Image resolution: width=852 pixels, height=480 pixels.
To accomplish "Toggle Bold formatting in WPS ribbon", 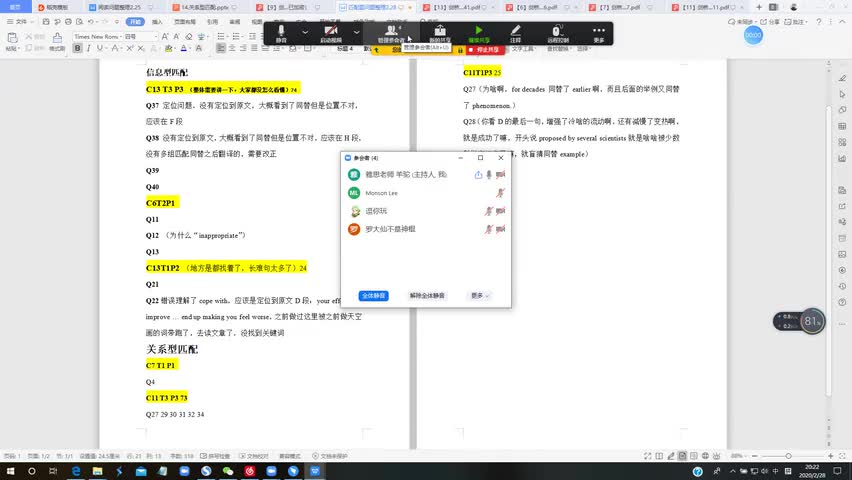I will click(78, 48).
